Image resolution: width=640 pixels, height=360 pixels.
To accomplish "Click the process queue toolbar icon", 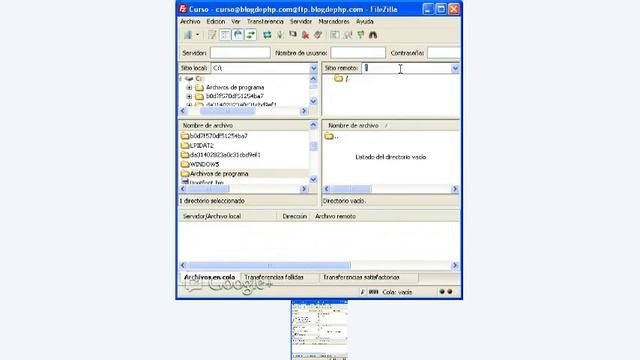I will point(280,35).
